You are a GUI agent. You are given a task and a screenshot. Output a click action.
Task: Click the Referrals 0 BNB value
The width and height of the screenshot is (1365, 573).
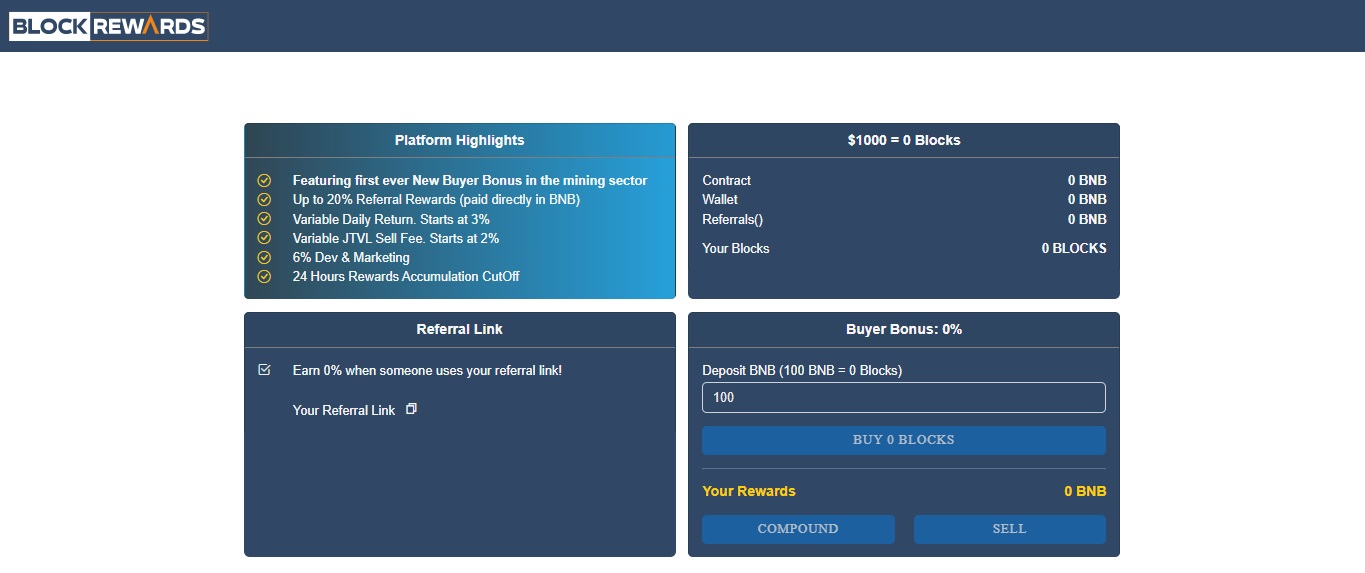click(x=1087, y=219)
